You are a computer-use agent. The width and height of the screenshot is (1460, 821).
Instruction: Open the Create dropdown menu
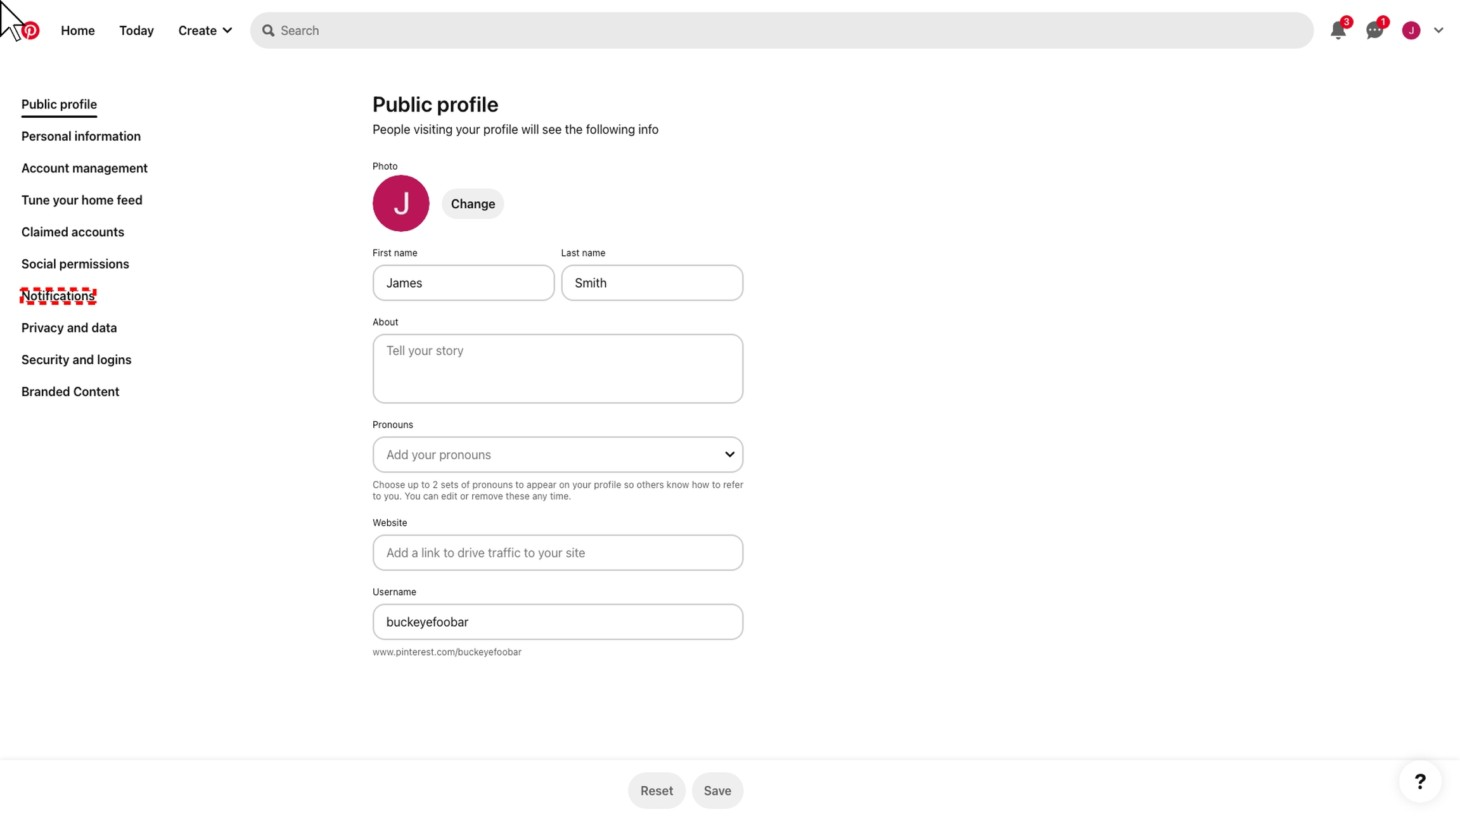tap(205, 31)
